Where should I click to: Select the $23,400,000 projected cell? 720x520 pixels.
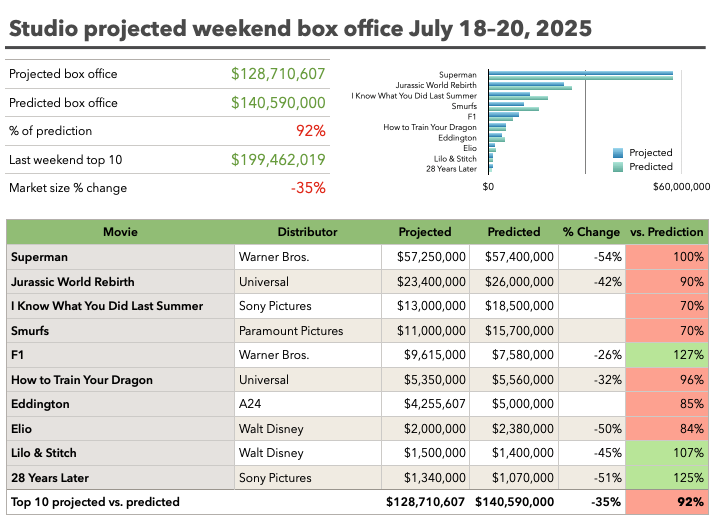click(425, 282)
